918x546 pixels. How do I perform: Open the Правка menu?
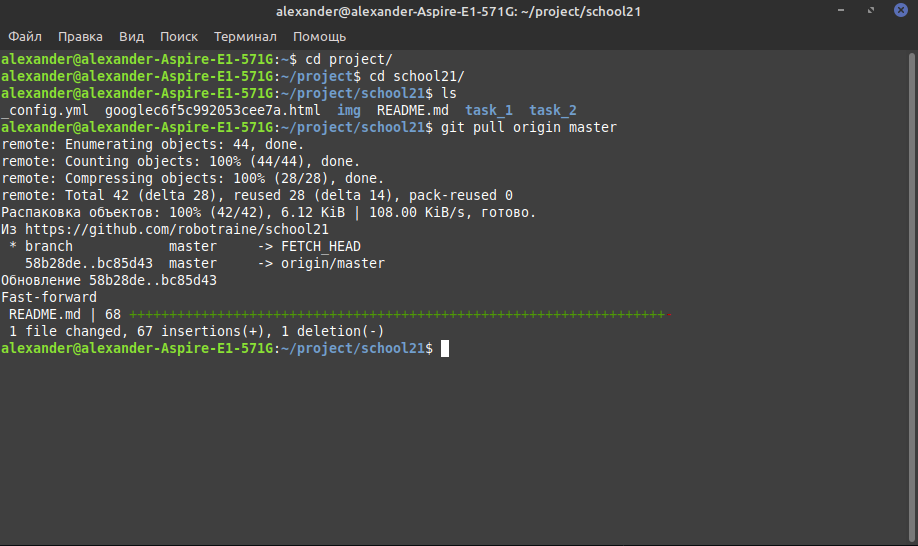point(80,36)
